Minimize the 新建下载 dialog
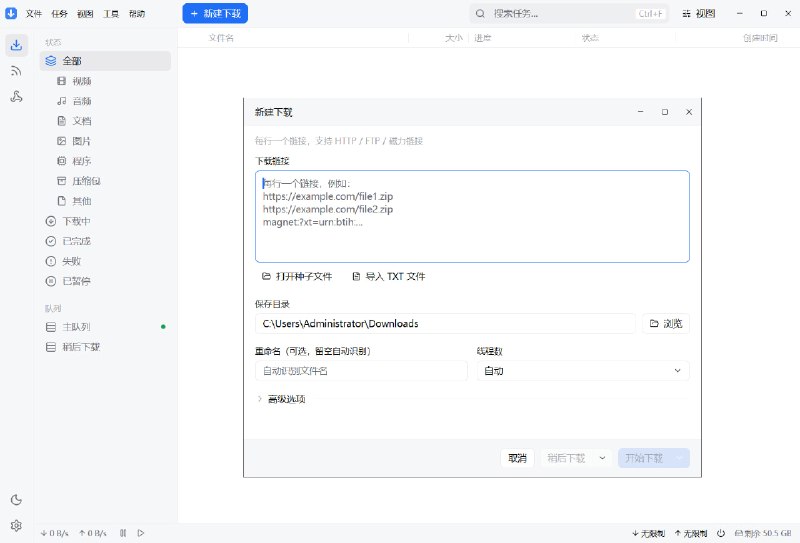Screen dimensions: 800x543 pos(640,112)
